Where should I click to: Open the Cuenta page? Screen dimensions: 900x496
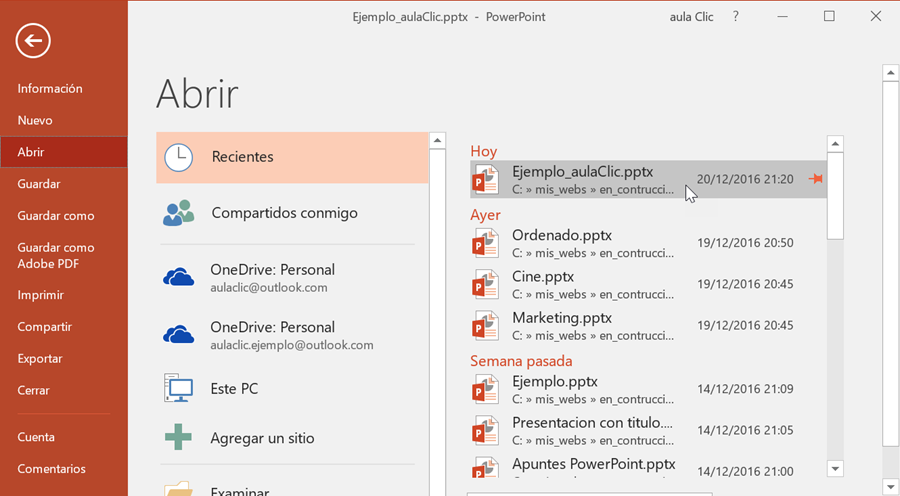point(36,437)
